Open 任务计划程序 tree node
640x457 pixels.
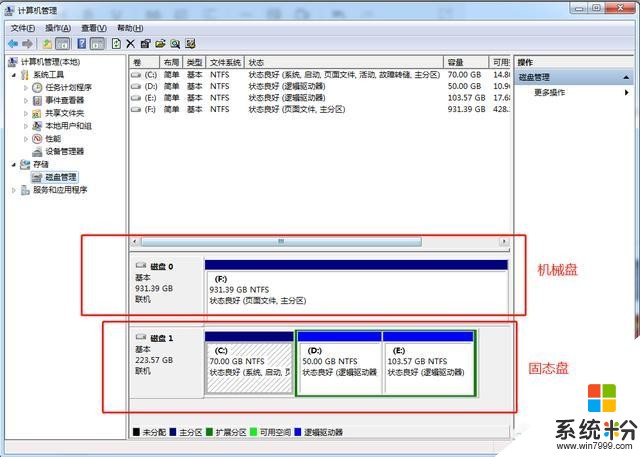tap(68, 87)
